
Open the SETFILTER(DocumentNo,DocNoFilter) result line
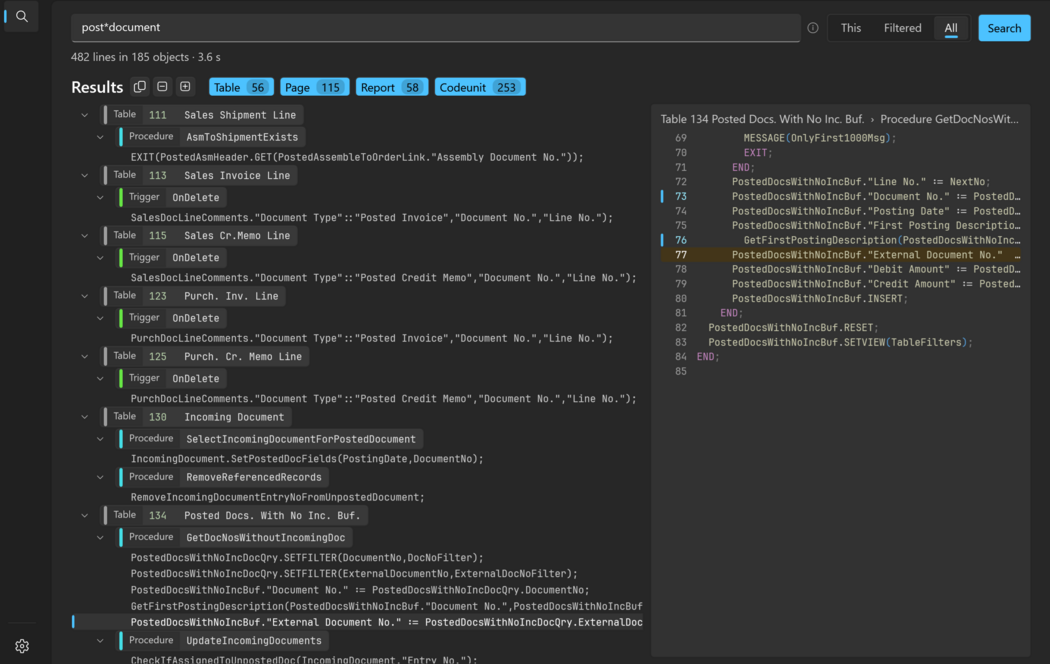click(307, 558)
